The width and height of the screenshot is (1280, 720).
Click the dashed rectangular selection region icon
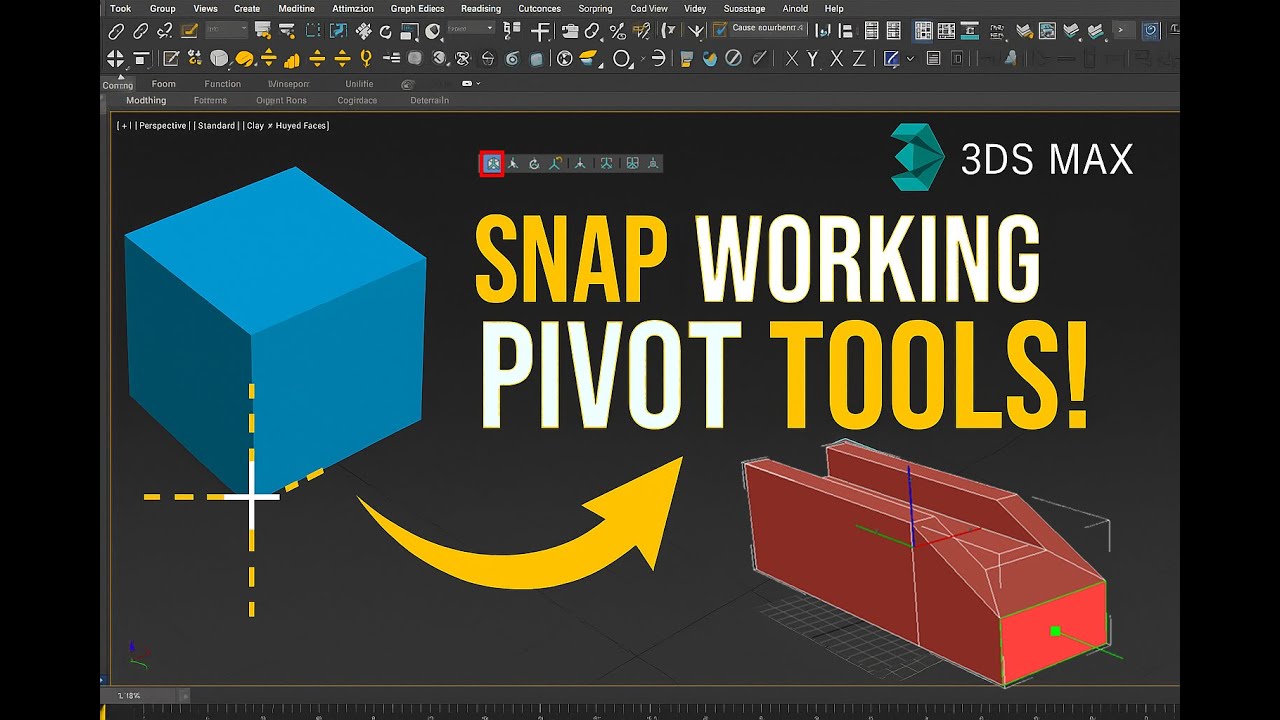tap(313, 31)
